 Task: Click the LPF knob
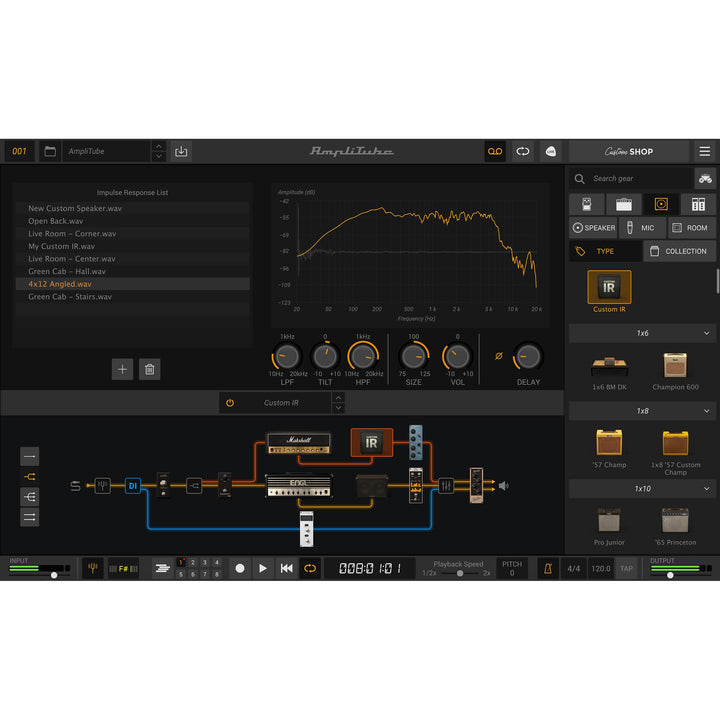coord(287,356)
